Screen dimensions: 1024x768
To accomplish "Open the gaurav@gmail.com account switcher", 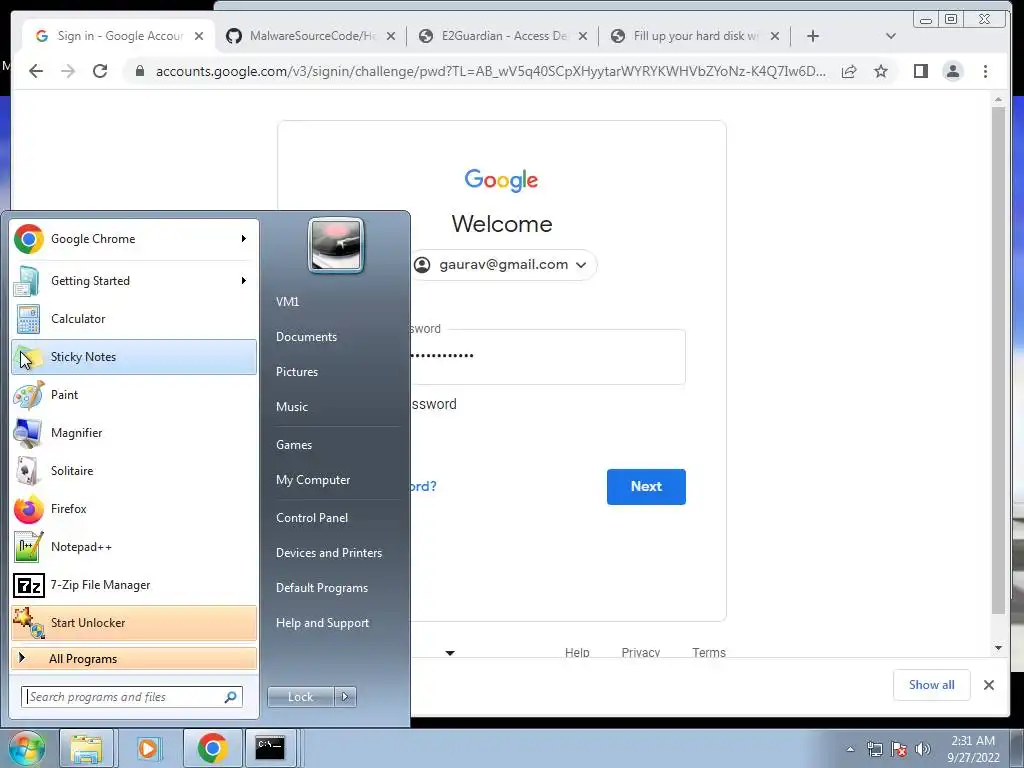I will point(502,265).
